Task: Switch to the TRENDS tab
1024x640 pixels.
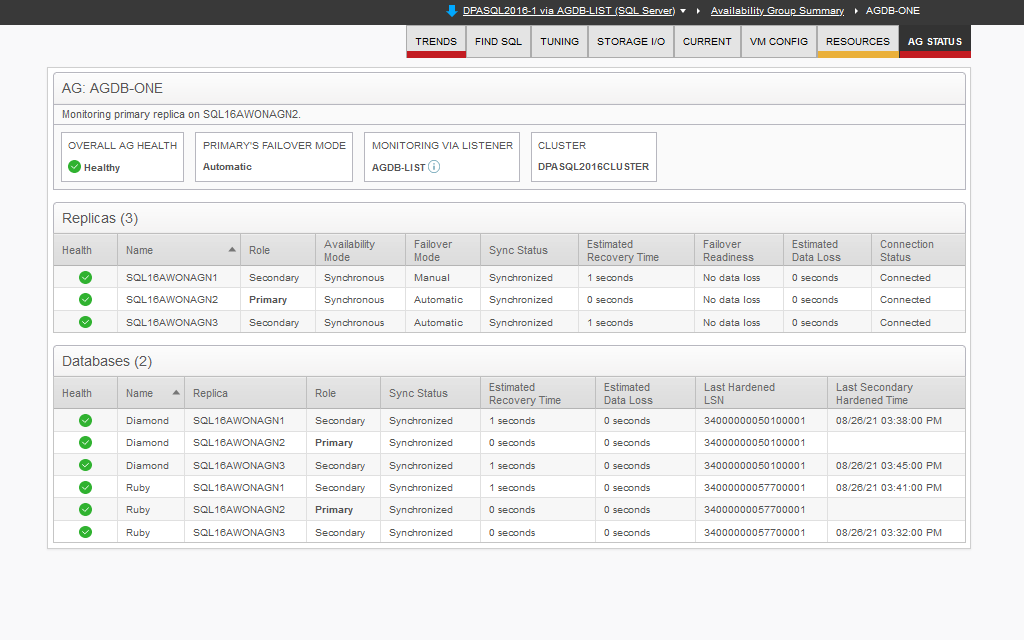Action: point(436,42)
